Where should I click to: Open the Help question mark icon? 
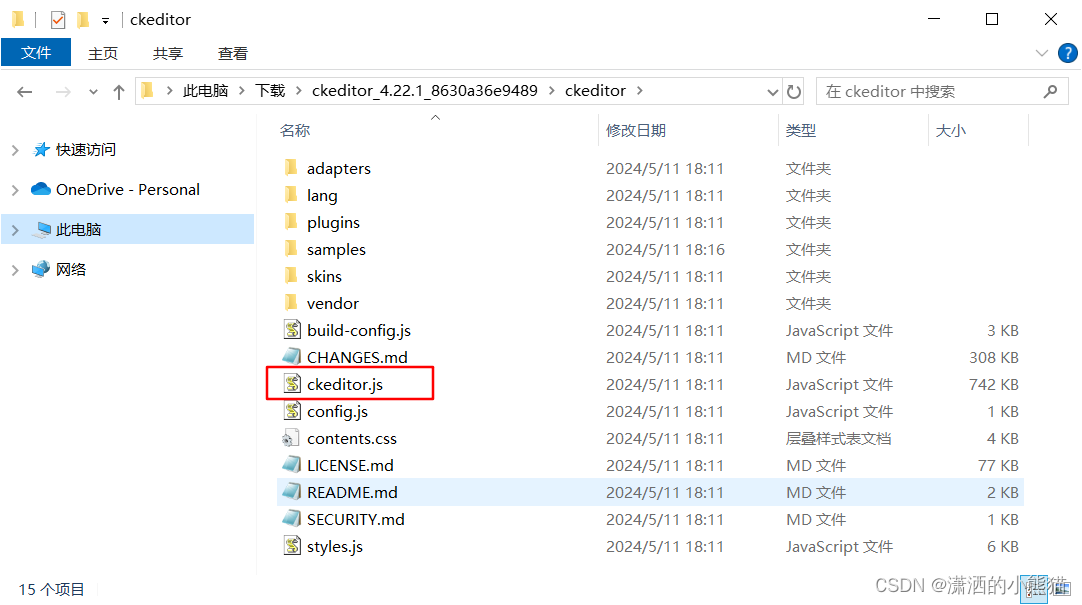pos(1068,53)
